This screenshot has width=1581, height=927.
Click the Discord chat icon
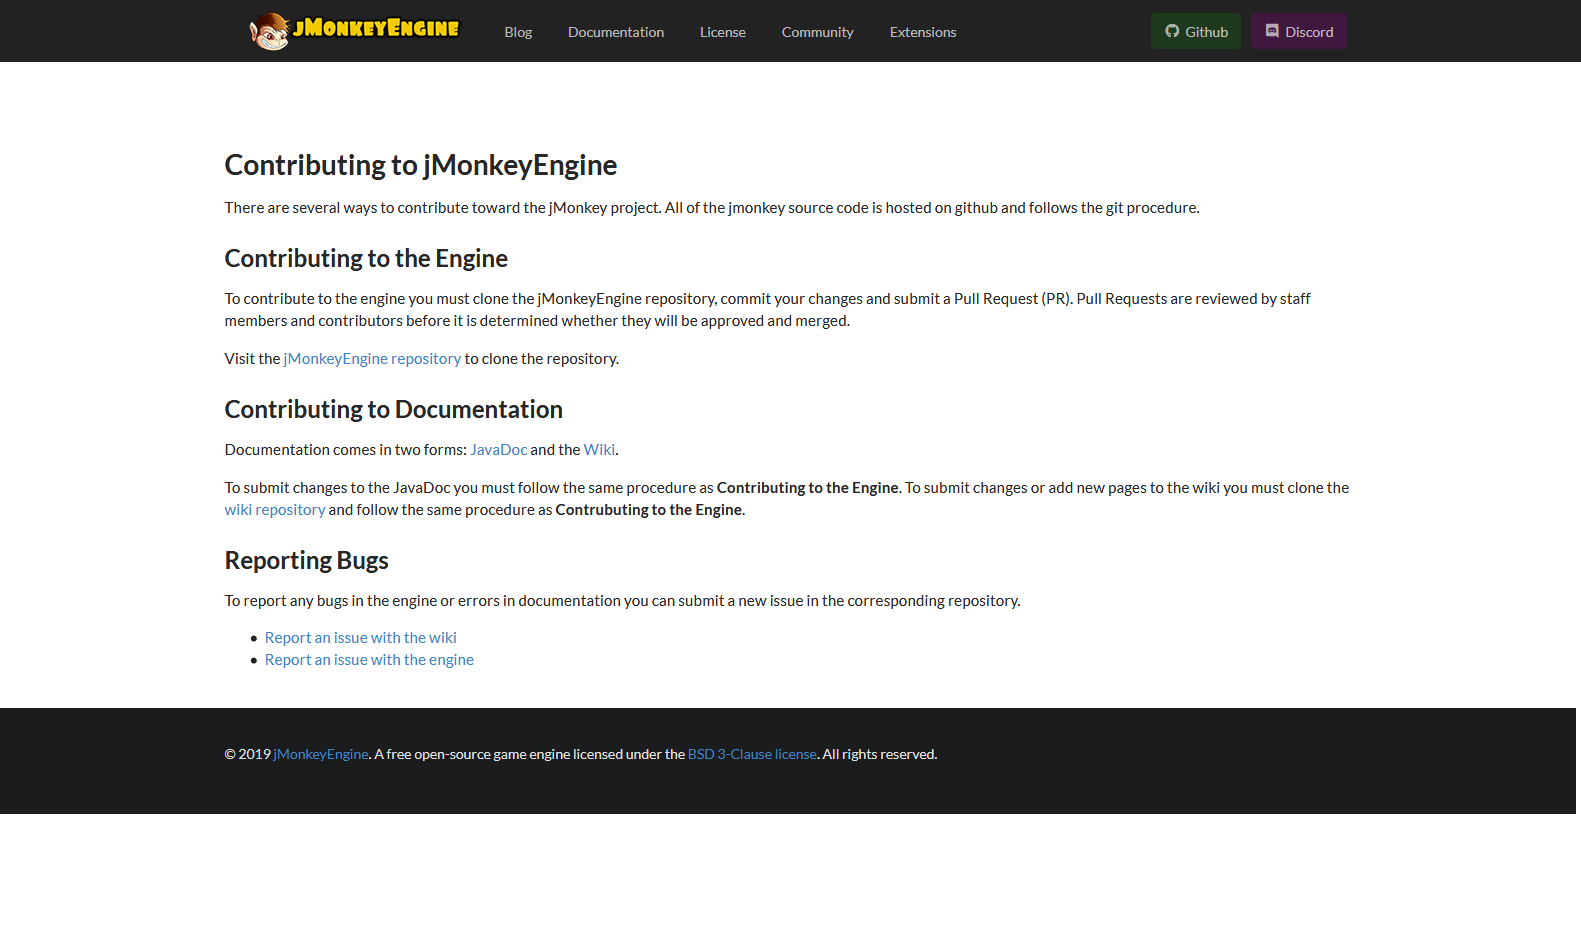tap(1272, 31)
